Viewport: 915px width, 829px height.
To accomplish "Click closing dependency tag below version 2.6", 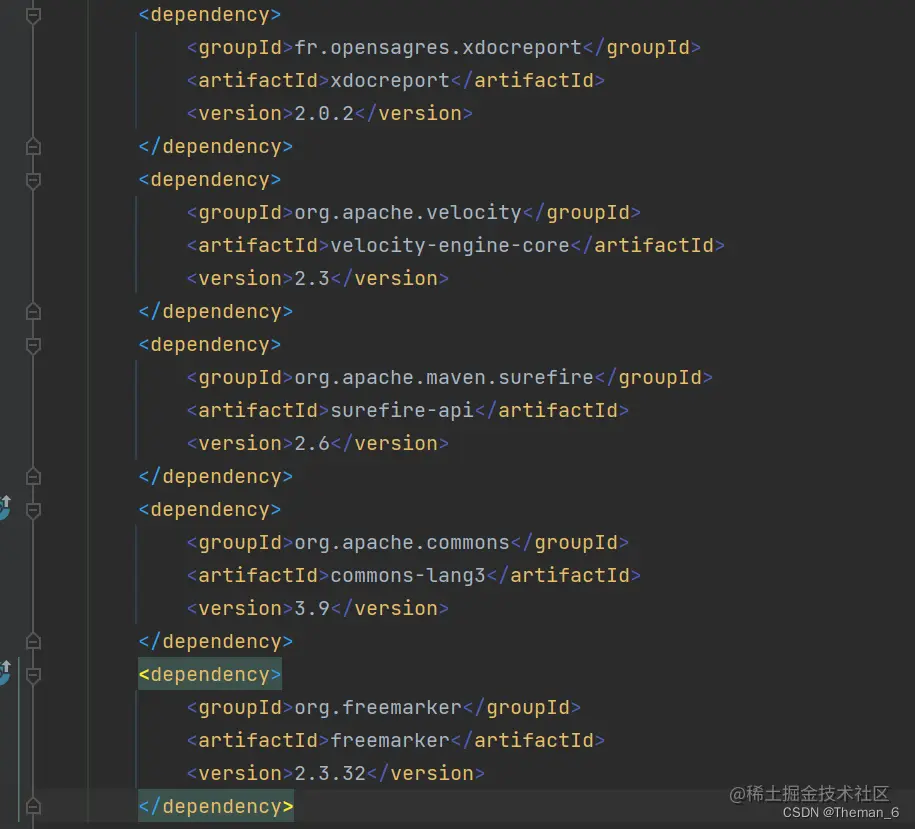I will coord(215,477).
